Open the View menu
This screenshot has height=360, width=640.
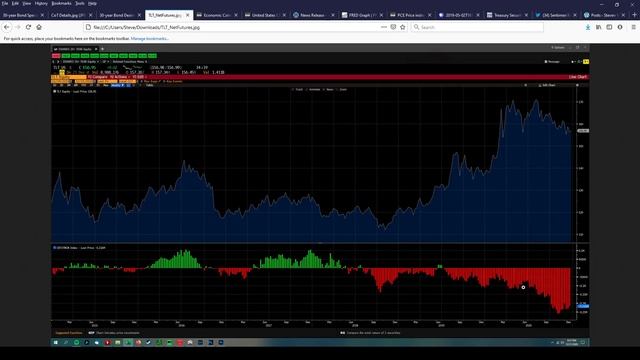(27, 3)
